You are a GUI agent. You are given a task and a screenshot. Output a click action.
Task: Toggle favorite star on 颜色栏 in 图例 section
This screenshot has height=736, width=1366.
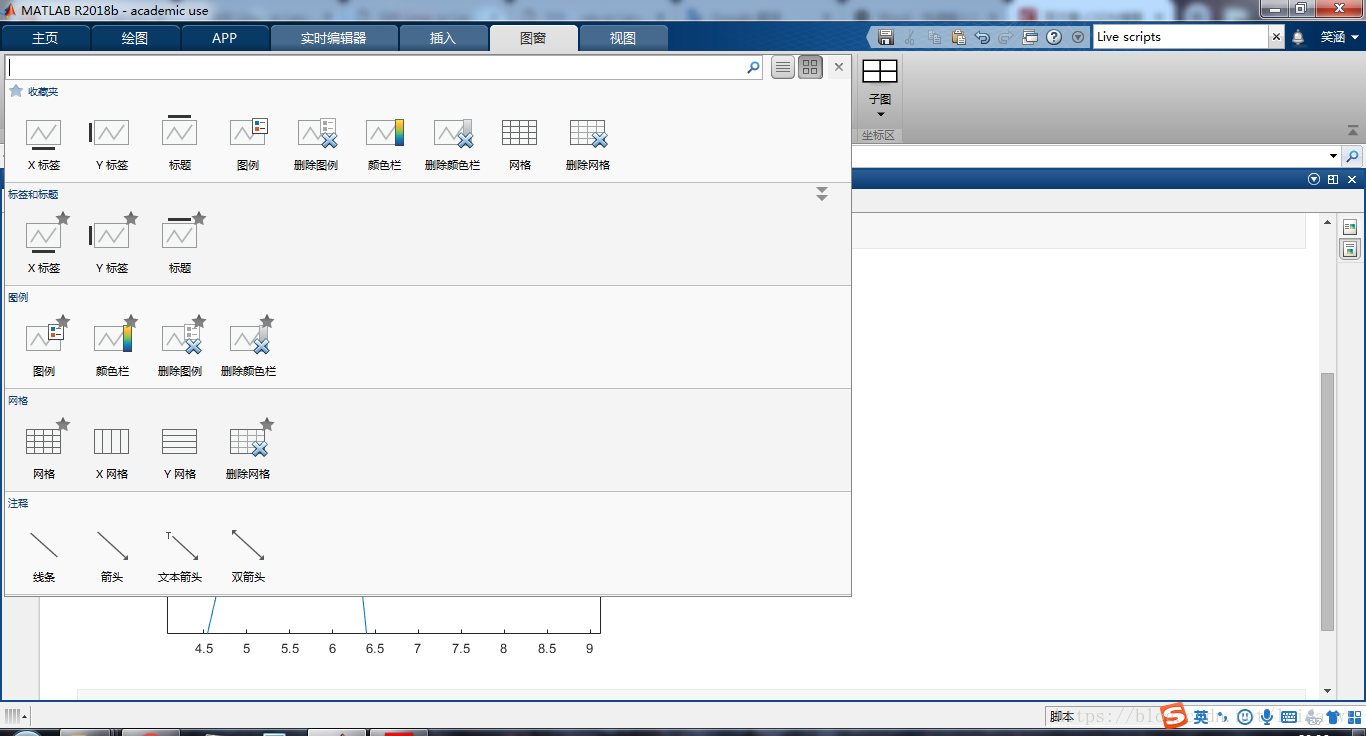(x=131, y=321)
